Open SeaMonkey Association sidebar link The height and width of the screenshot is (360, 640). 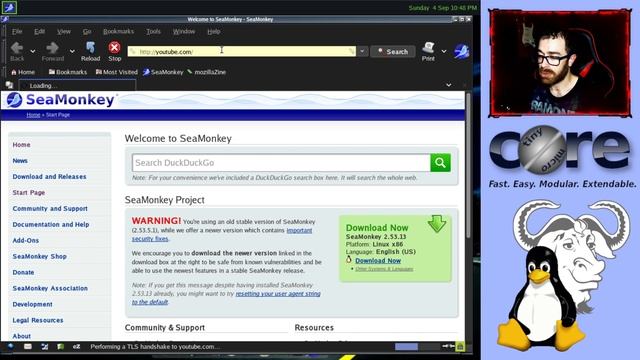[50, 288]
